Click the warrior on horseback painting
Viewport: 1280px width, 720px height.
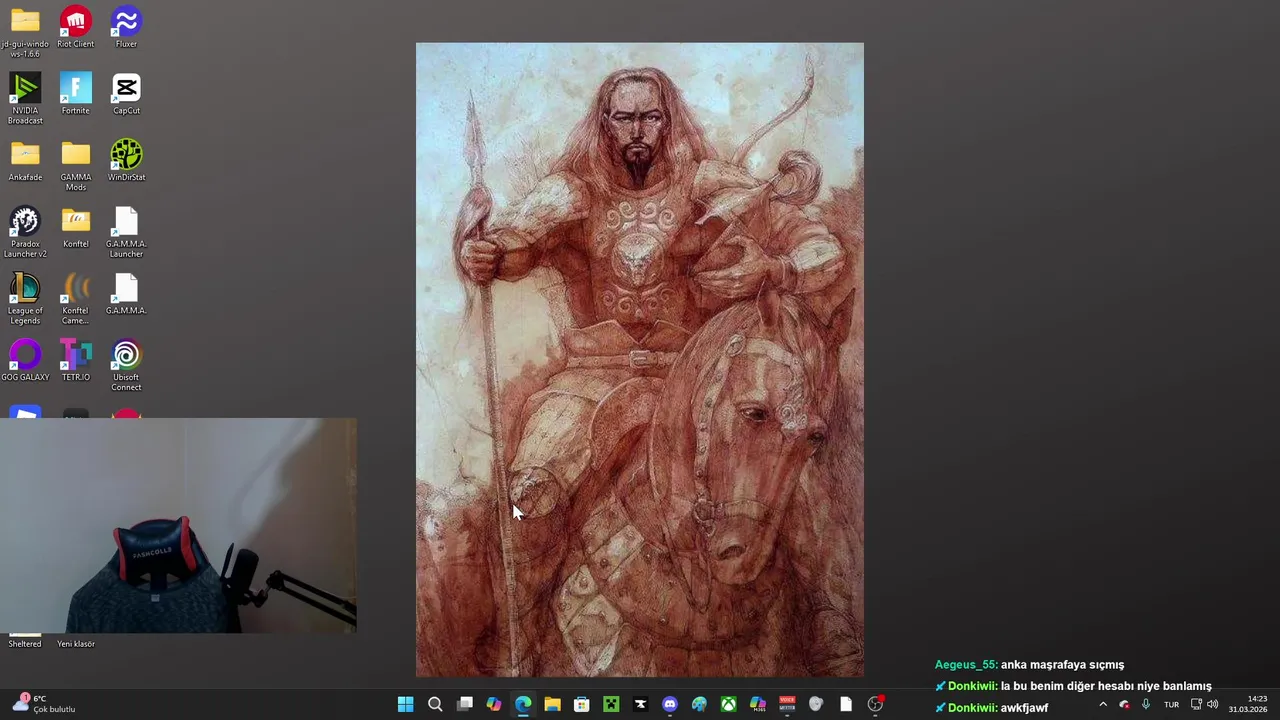640,360
